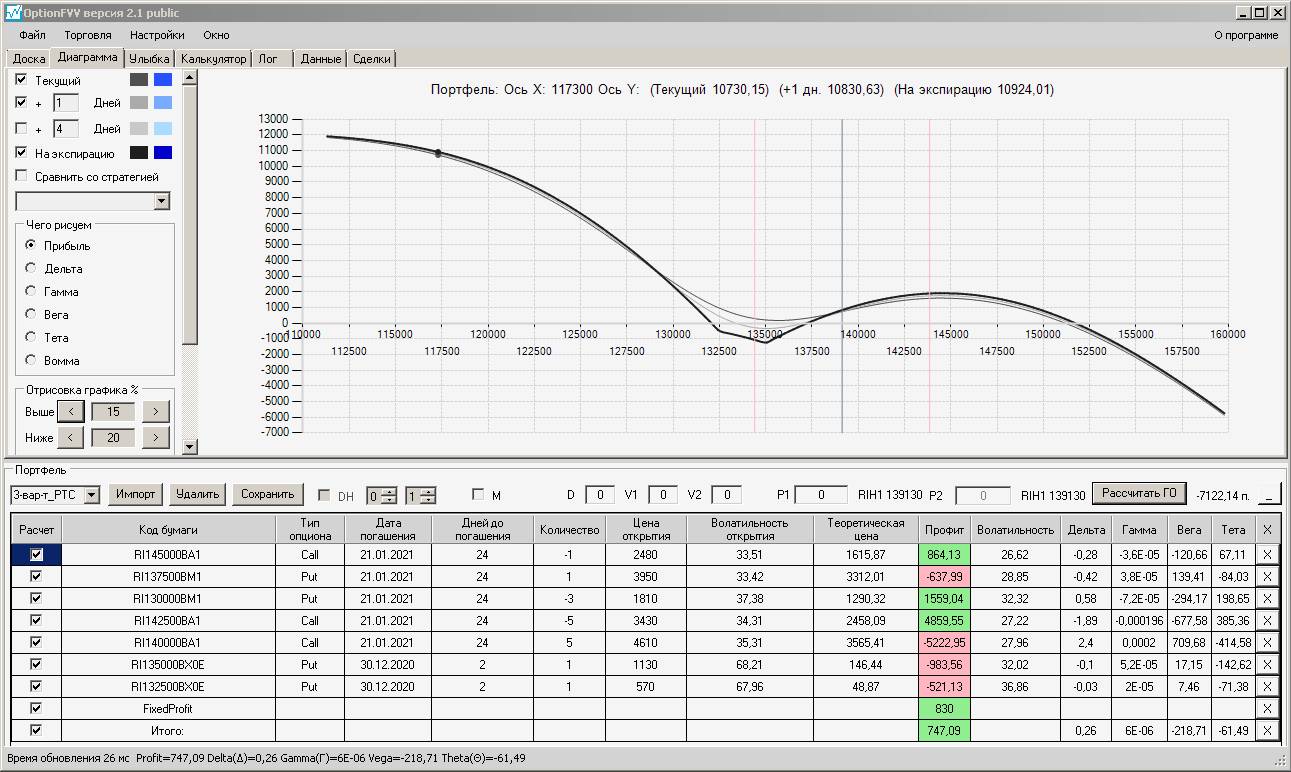Viewport: 1291px width, 772px height.
Task: Click the Рассчитать ГО button
Action: 1139,493
